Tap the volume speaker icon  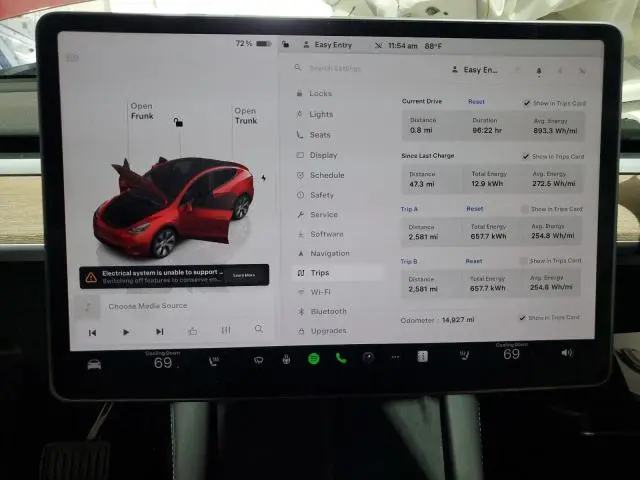(567, 353)
